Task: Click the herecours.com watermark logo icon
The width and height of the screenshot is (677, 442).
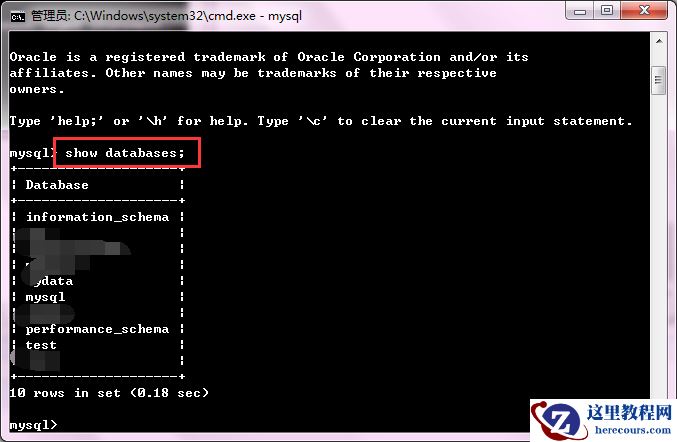Action: click(x=558, y=419)
